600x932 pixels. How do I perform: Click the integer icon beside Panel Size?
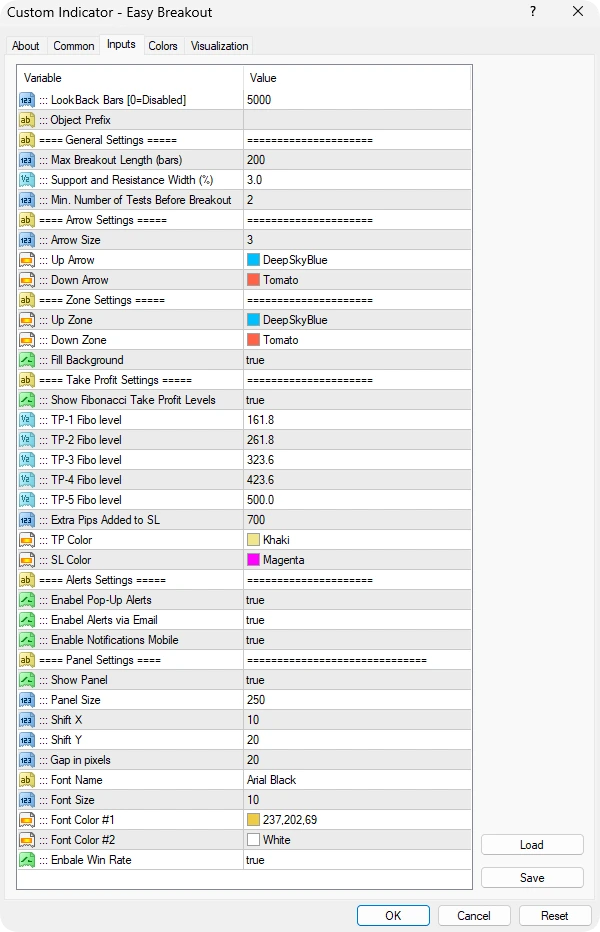(x=27, y=700)
